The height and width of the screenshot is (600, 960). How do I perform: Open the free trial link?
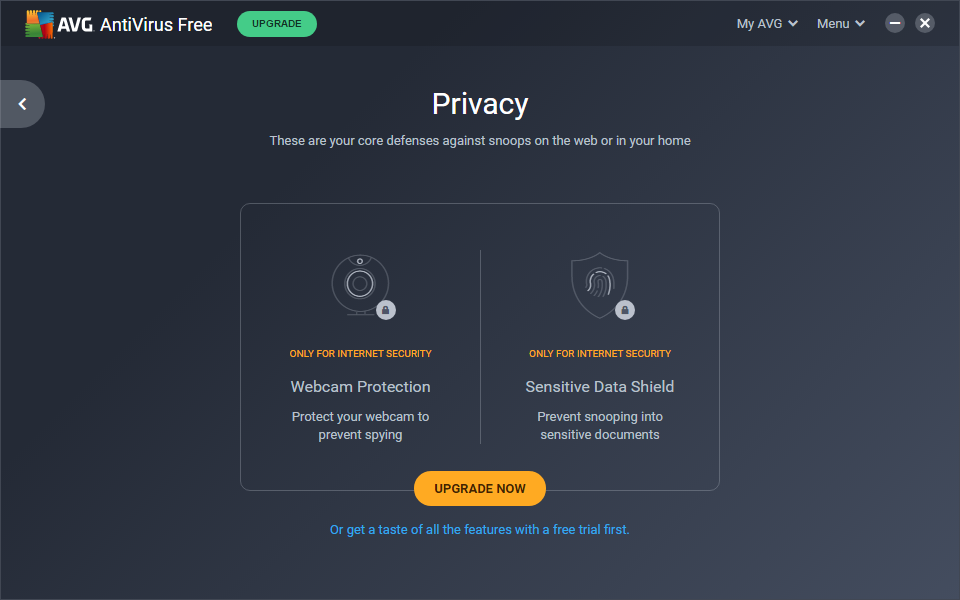(x=480, y=530)
